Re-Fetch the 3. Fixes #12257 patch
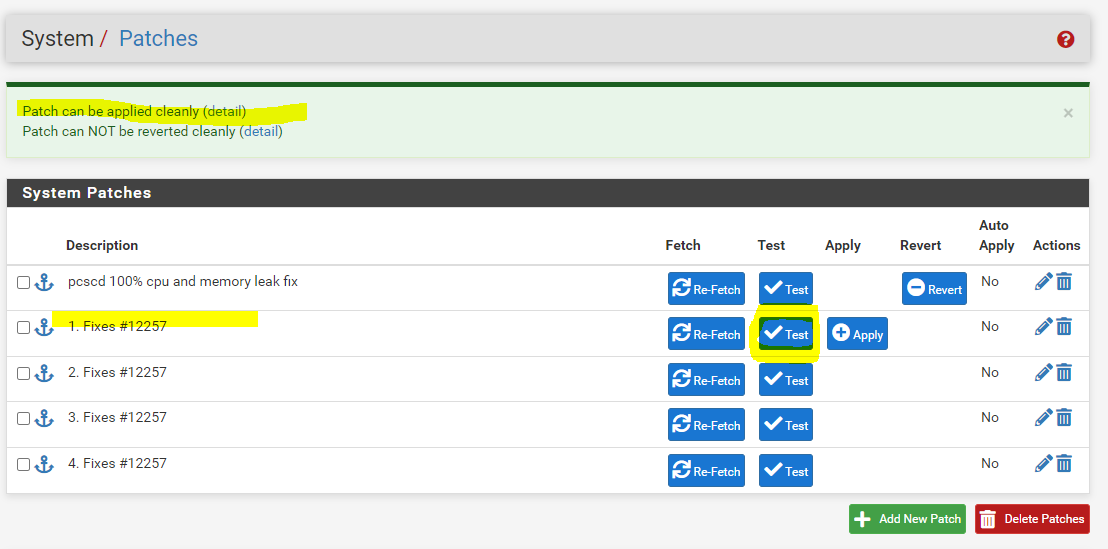The width and height of the screenshot is (1108, 549). coord(706,425)
